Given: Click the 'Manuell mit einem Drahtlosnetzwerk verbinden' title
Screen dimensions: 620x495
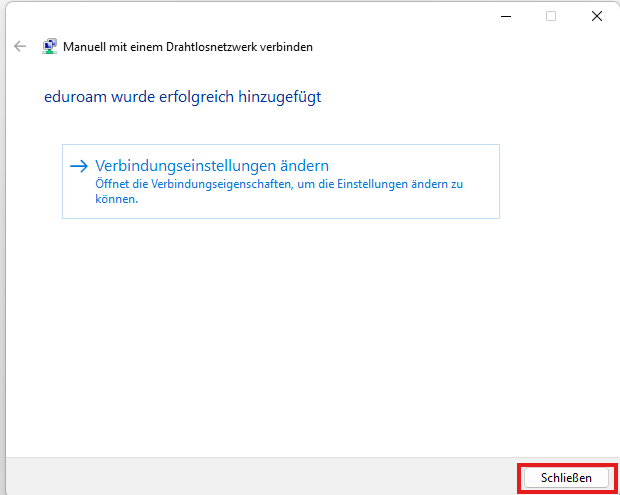Looking at the screenshot, I should coord(188,47).
